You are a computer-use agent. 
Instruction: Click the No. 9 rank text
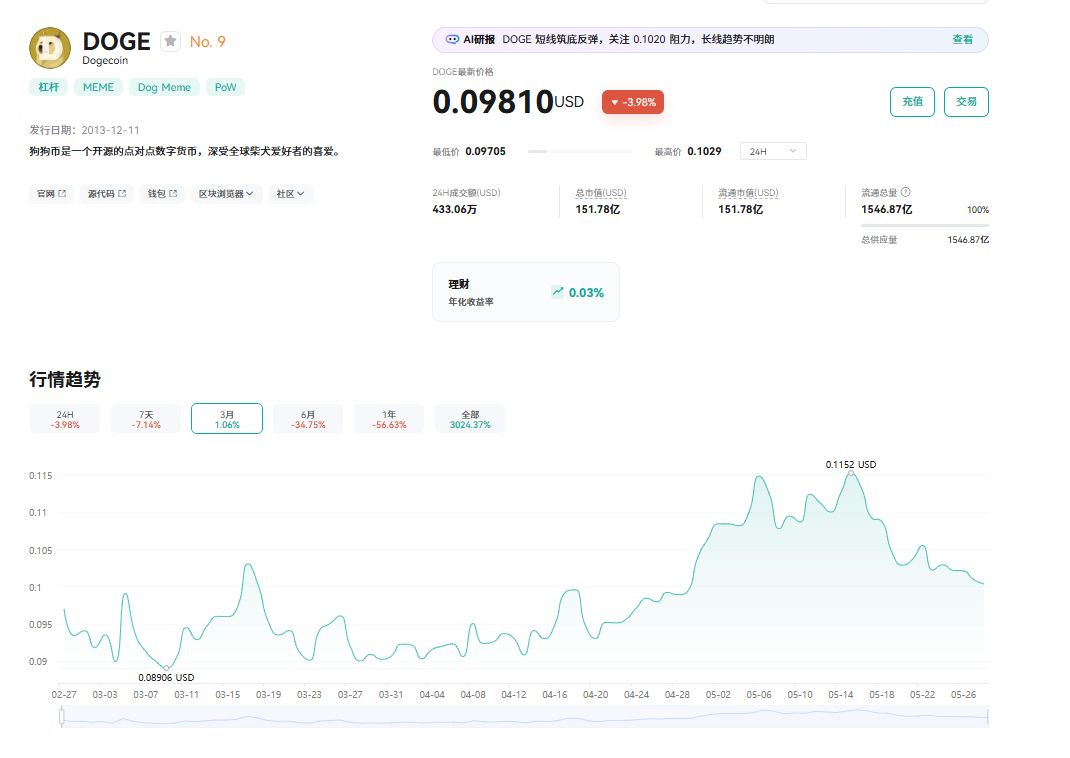point(207,42)
